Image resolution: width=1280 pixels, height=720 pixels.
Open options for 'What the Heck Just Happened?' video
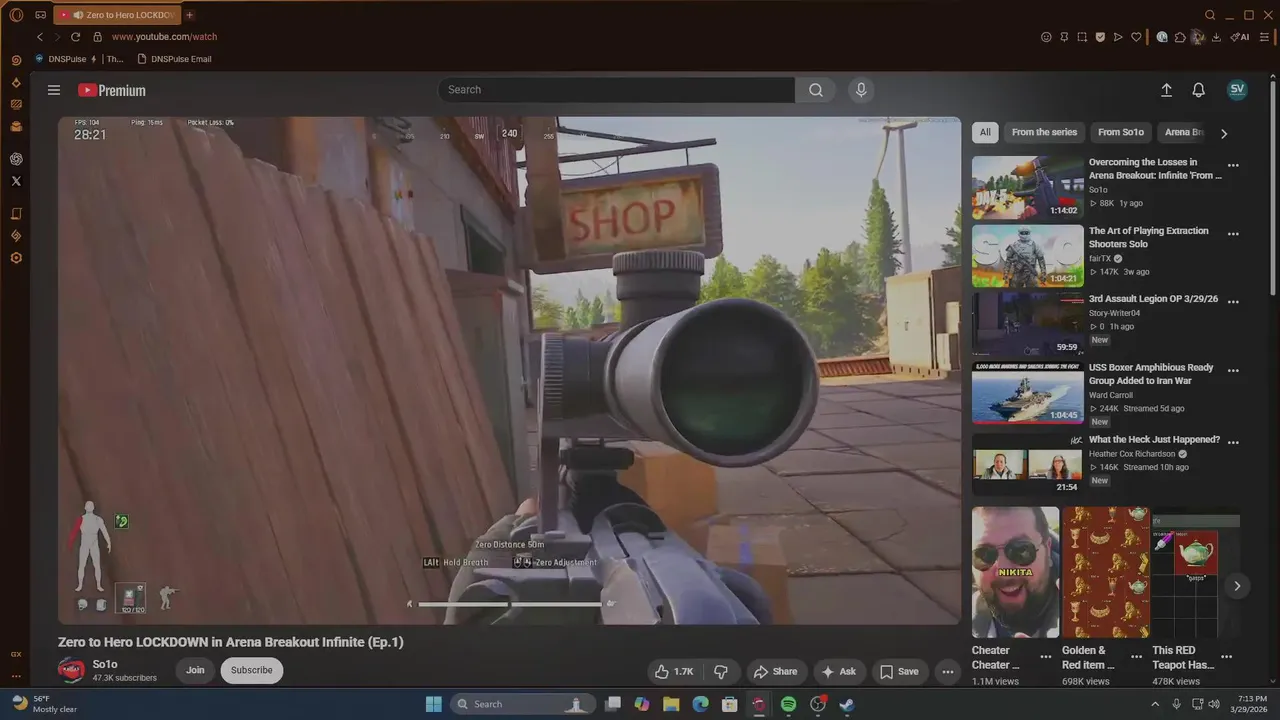point(1233,442)
